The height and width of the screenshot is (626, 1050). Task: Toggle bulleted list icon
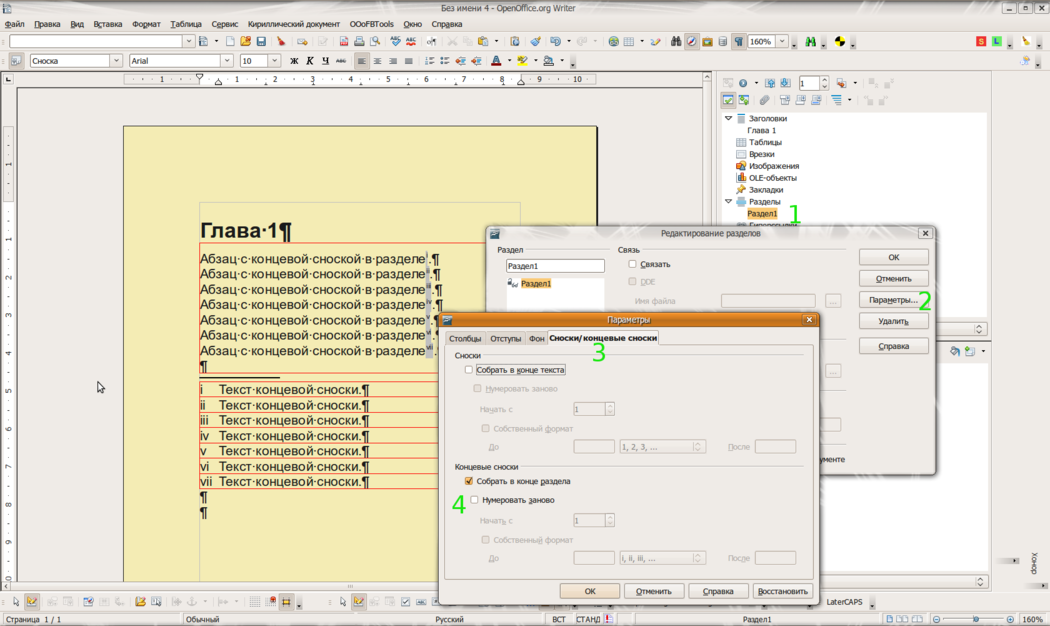[445, 61]
